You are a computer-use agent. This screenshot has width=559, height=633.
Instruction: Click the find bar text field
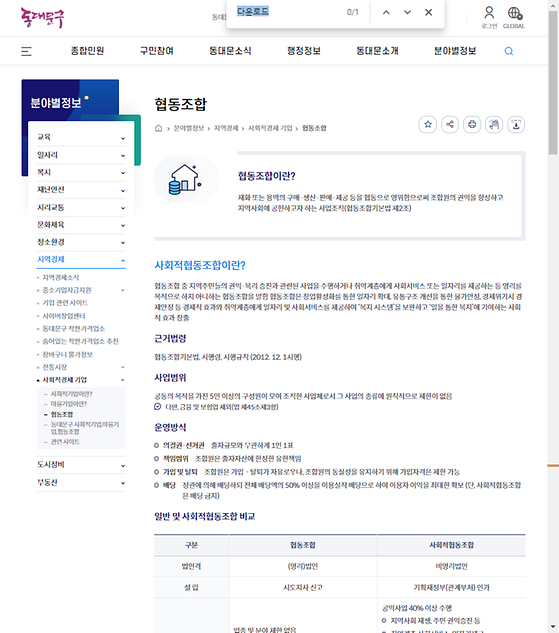(287, 12)
